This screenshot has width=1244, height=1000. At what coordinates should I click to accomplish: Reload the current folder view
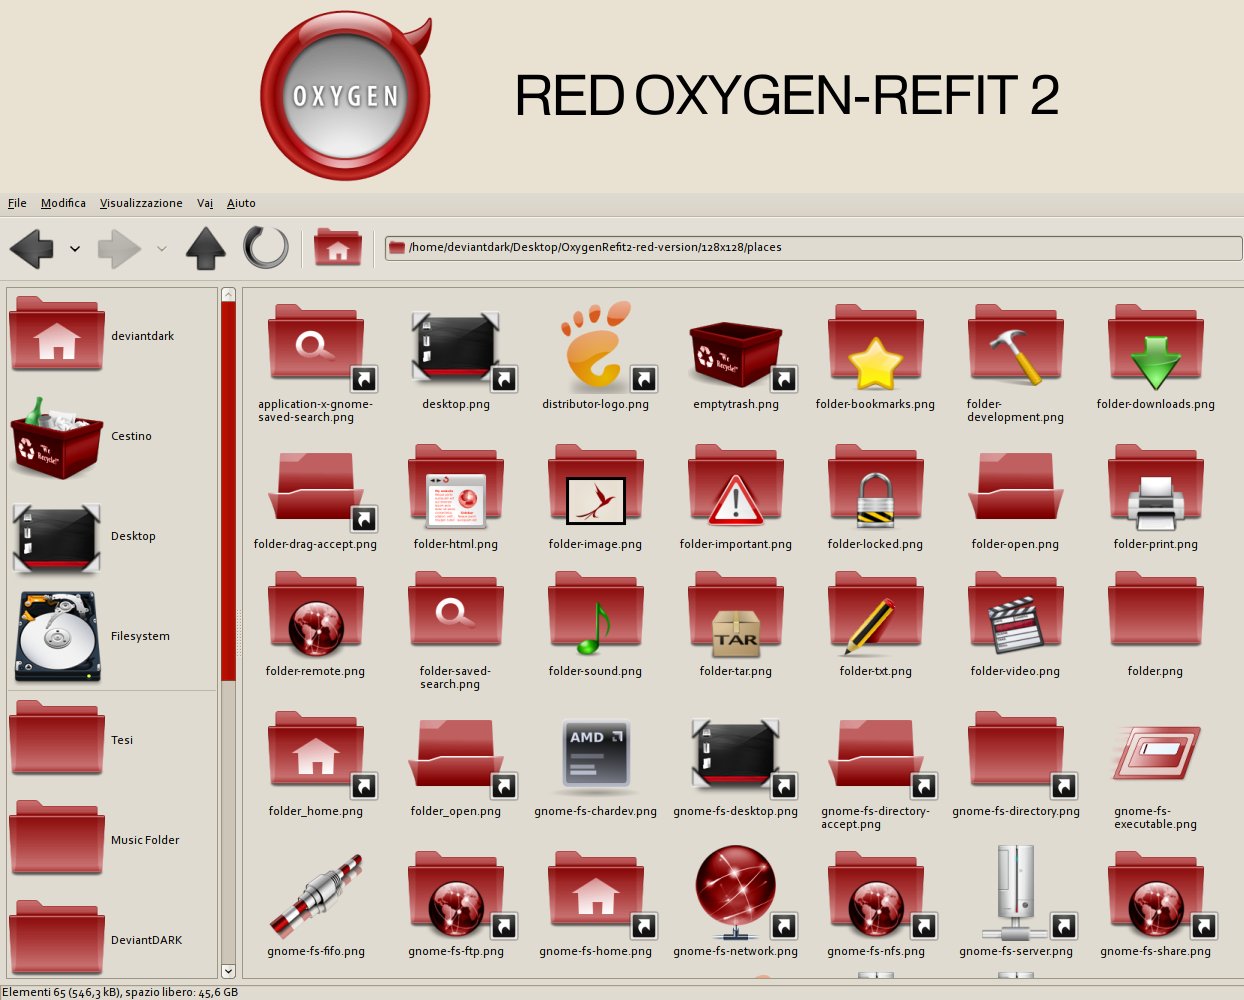[266, 248]
